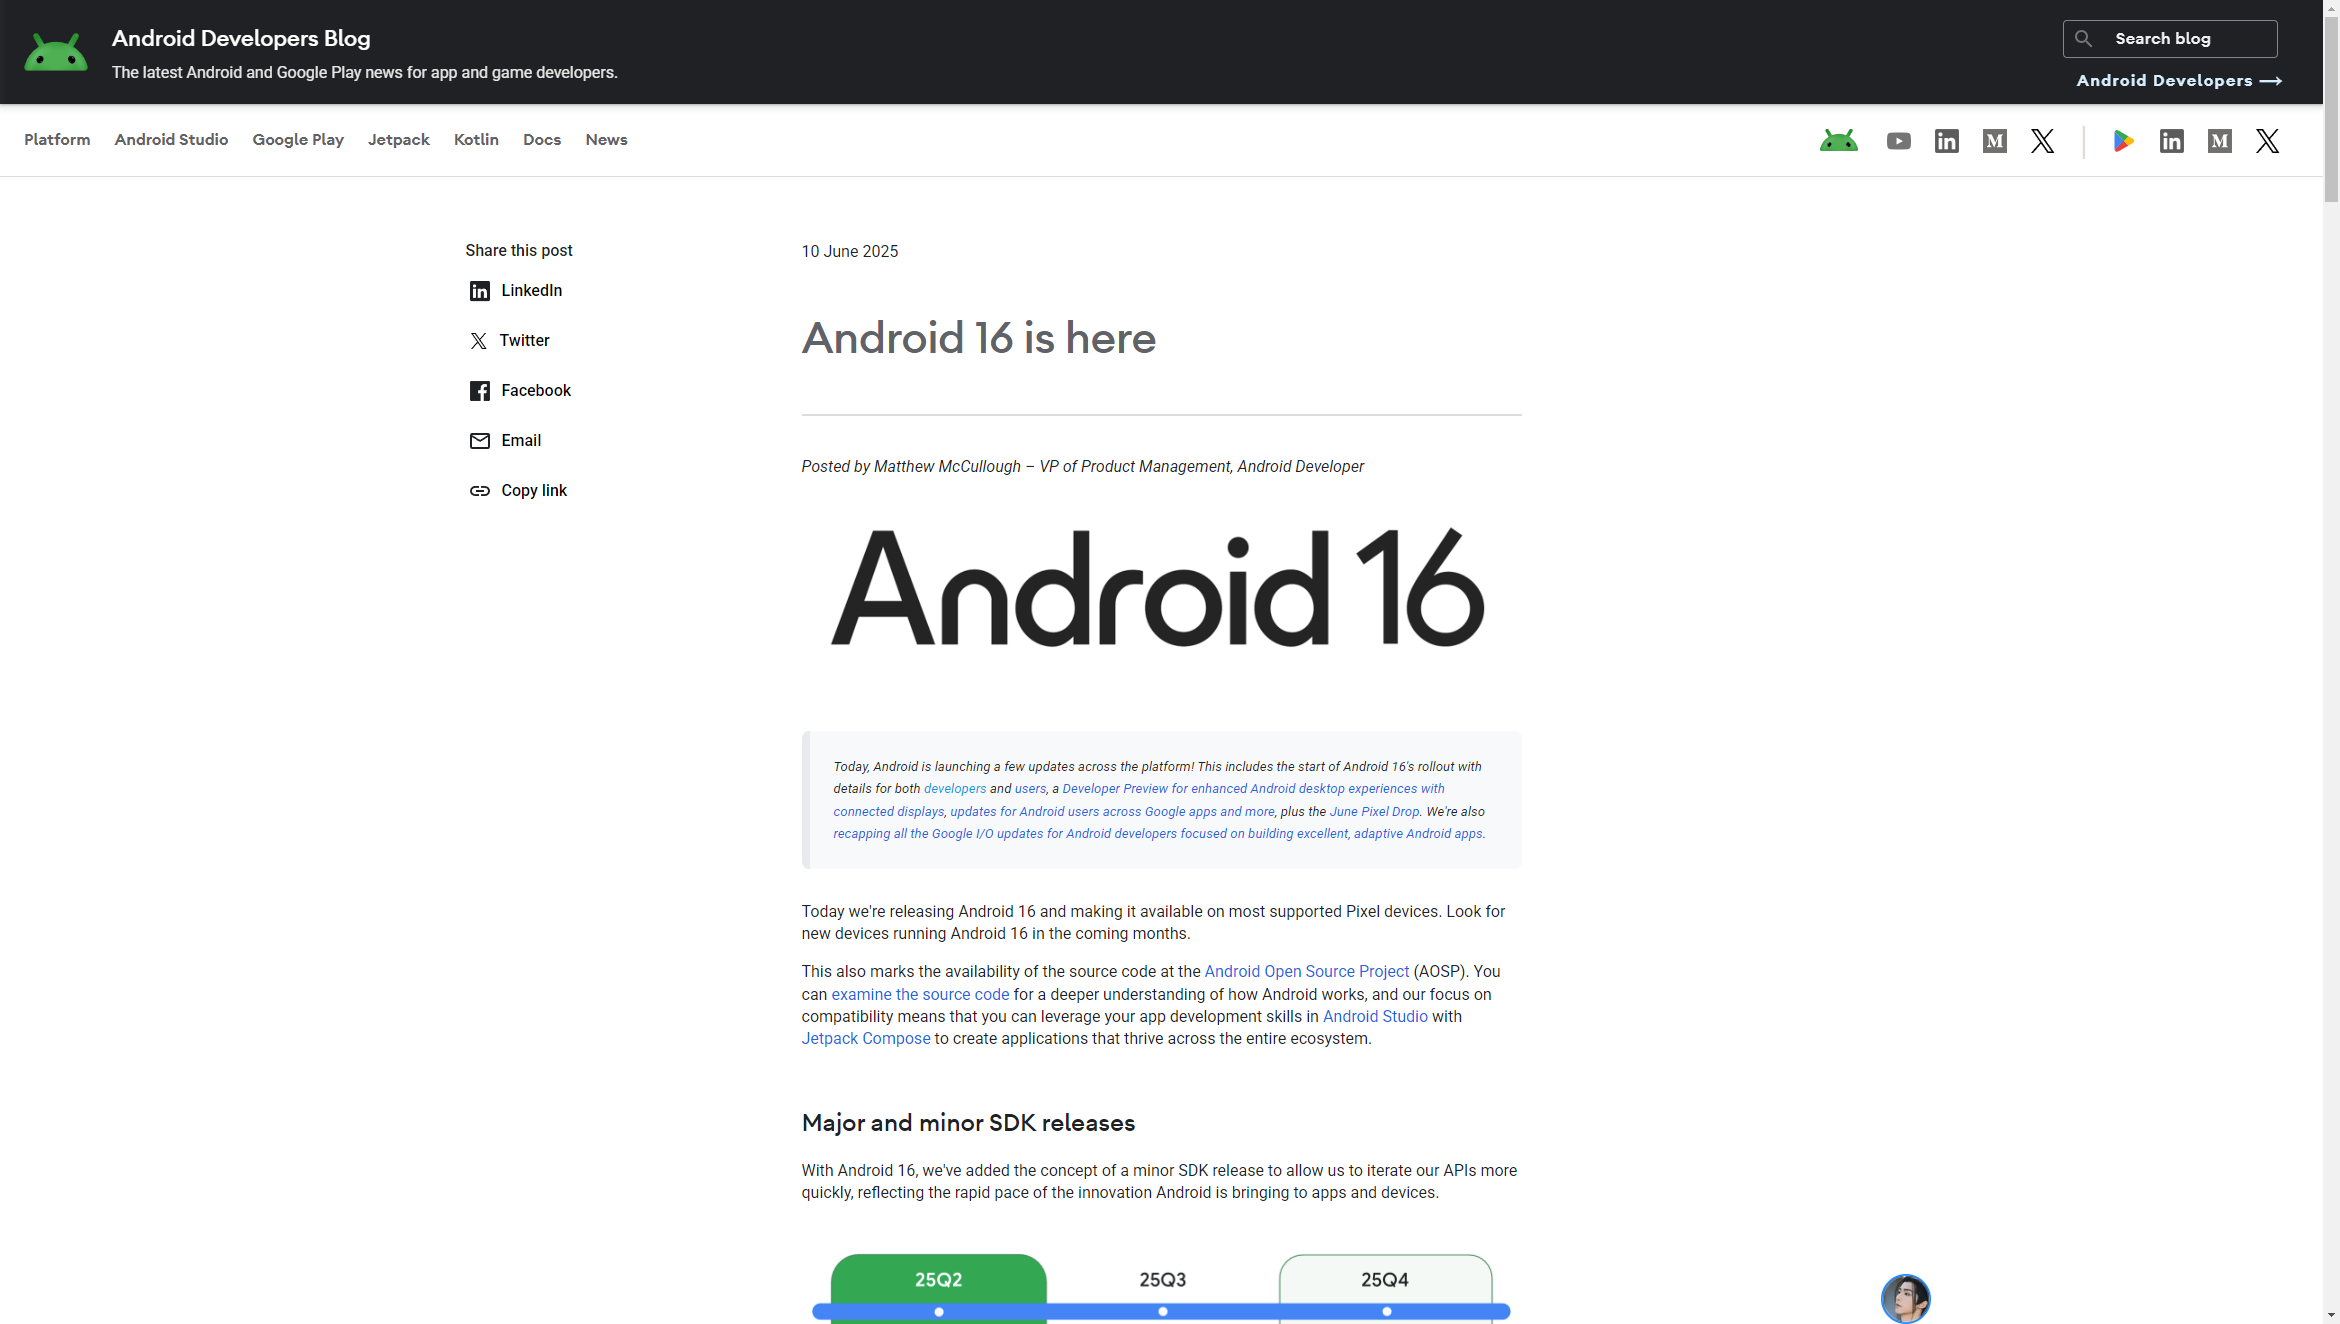The image size is (2340, 1324).
Task: Click the Android Developers arrow link top right
Action: coord(2178,80)
